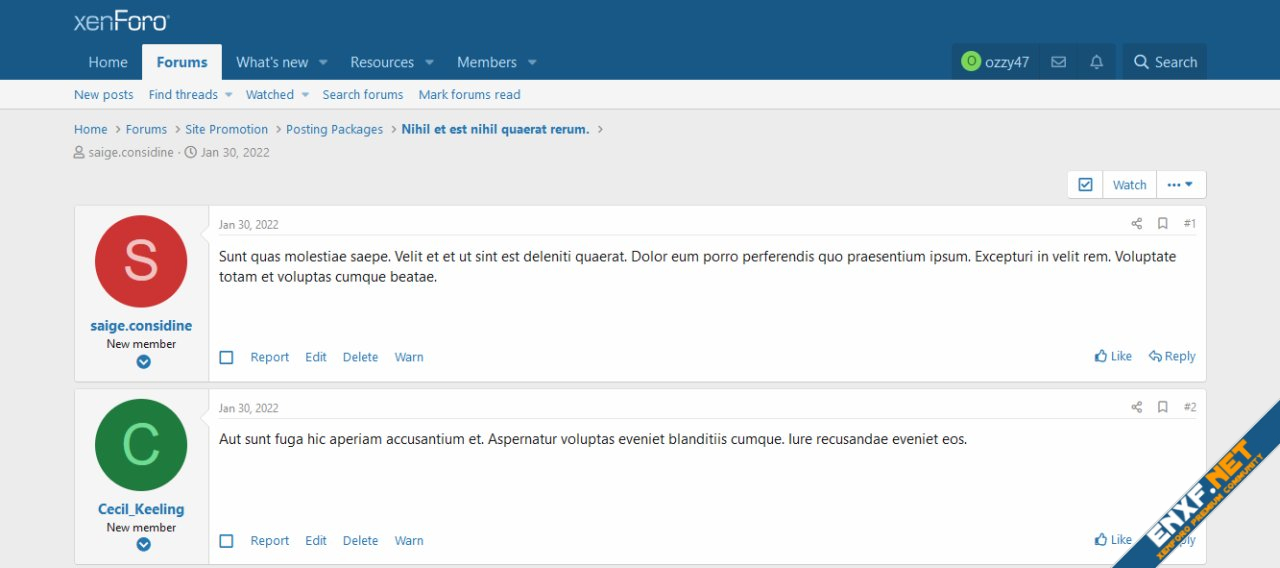Open the inbox envelope icon
The image size is (1280, 568).
[1058, 62]
